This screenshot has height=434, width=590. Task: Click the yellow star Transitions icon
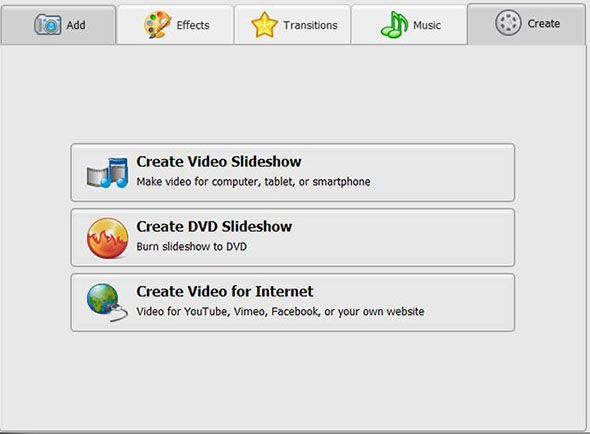click(264, 25)
